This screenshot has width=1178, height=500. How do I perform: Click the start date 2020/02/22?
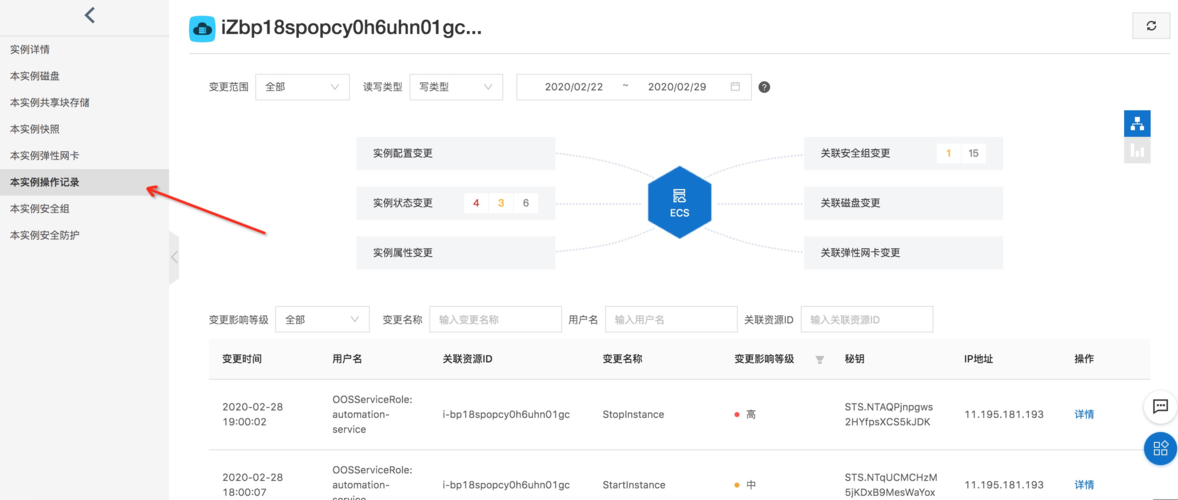(x=574, y=87)
